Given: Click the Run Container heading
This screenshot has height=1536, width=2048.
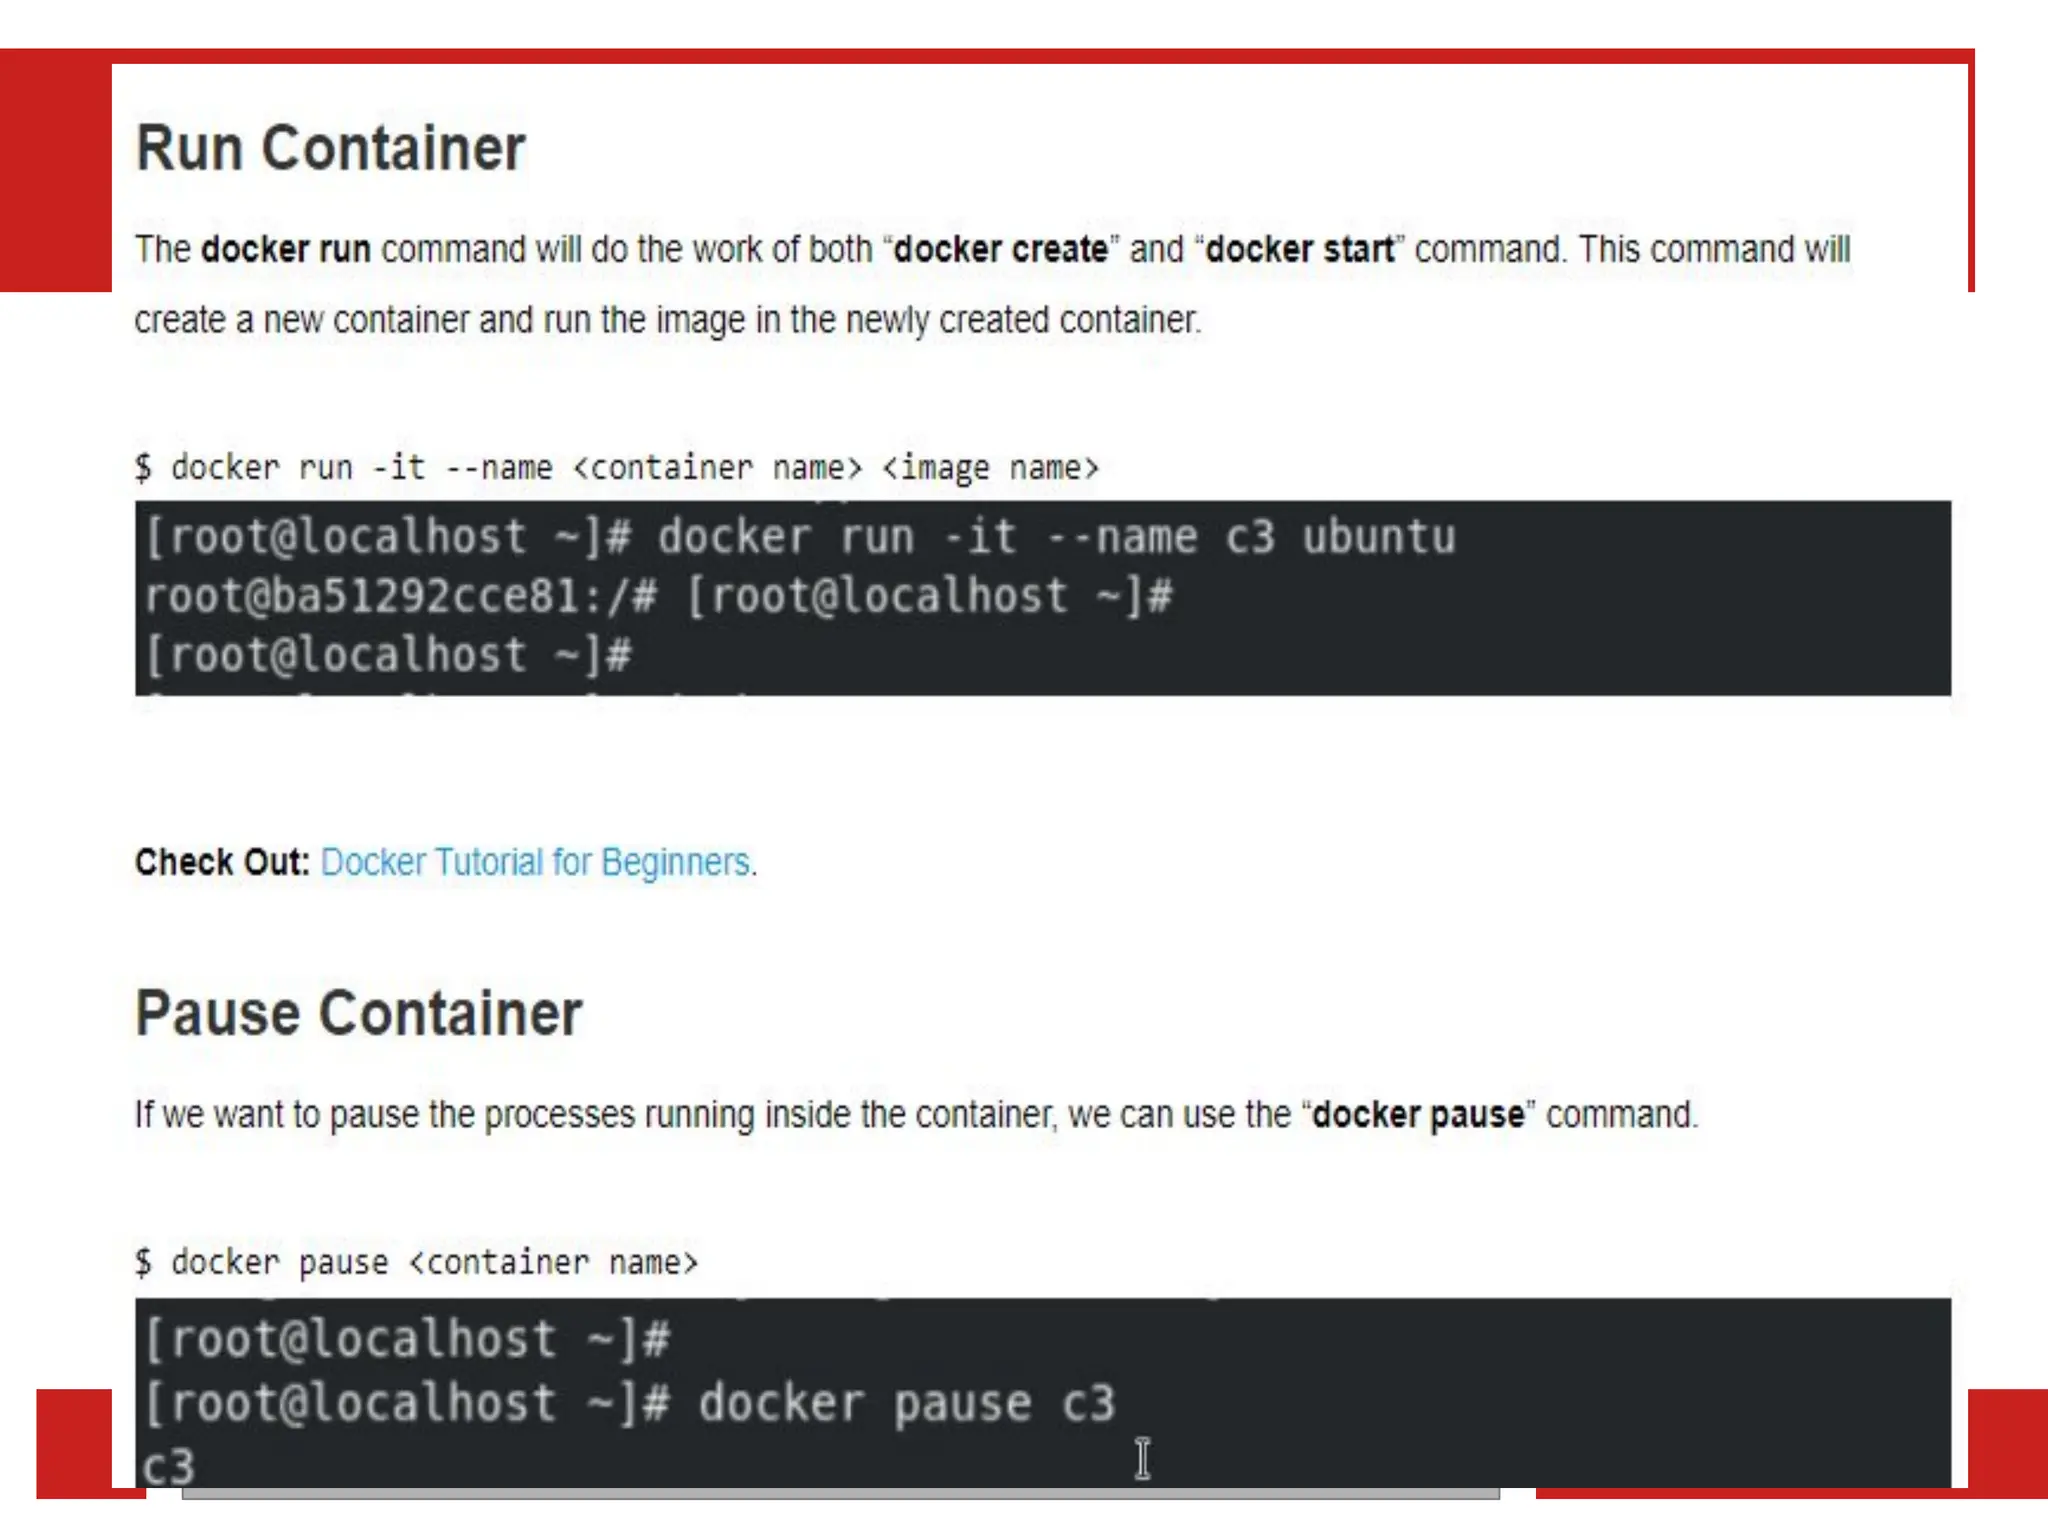Looking at the screenshot, I should pos(330,149).
